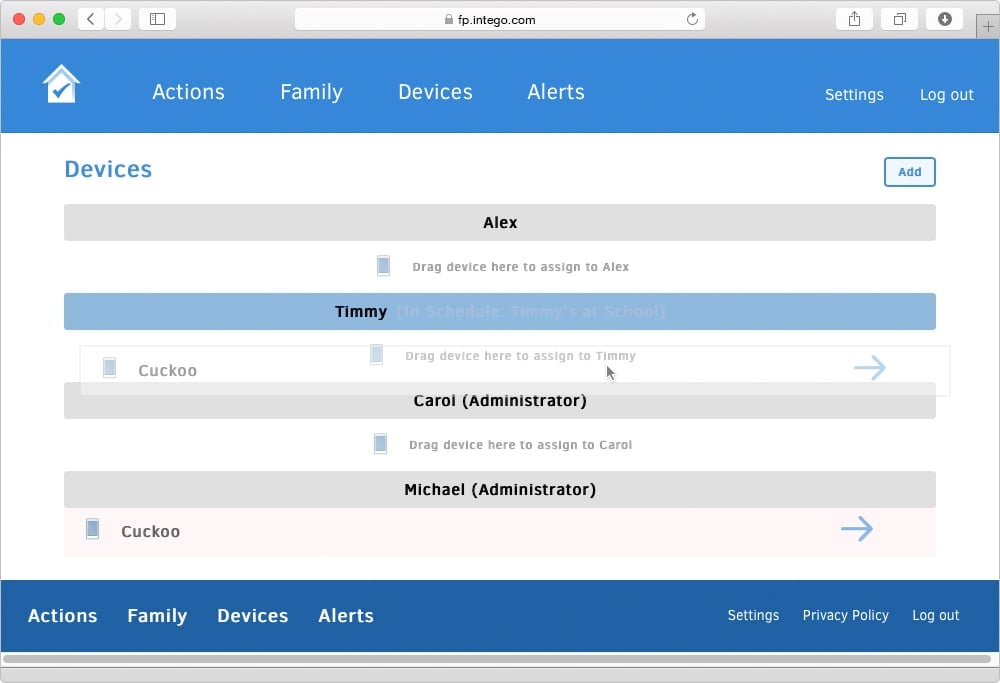The height and width of the screenshot is (683, 1000).
Task: Open the Actions tab in top navigation
Action: [188, 92]
